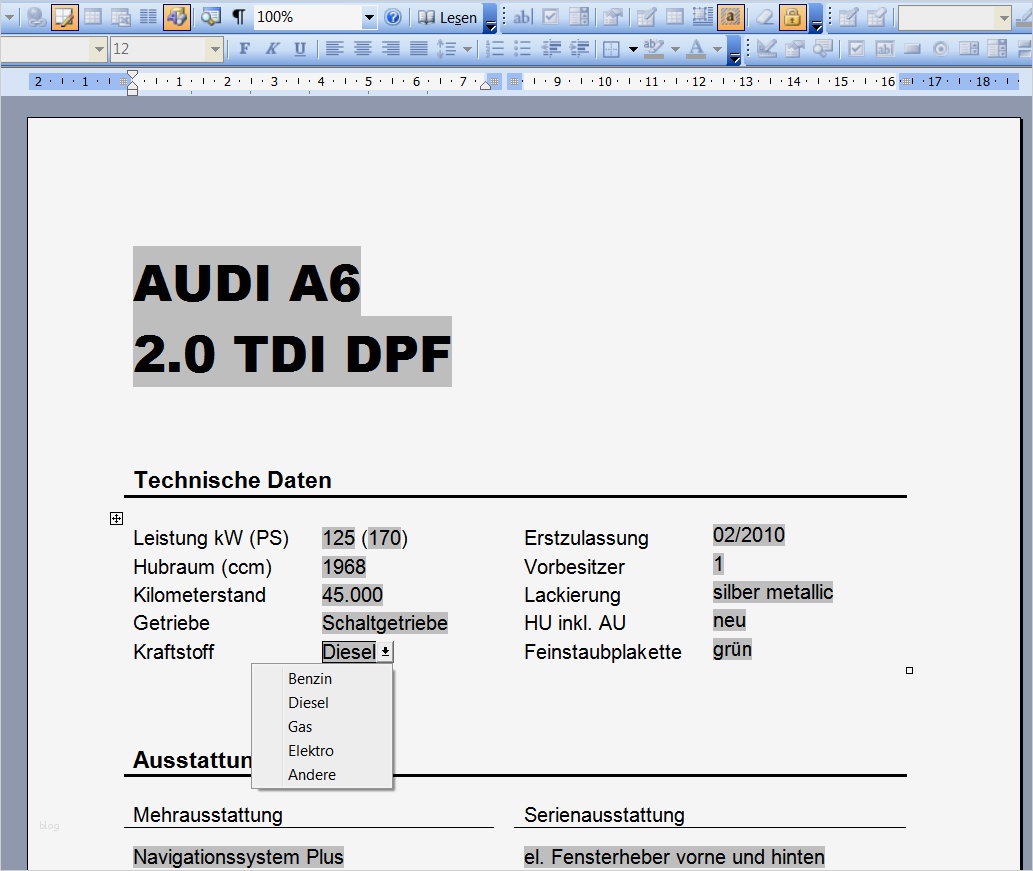Toggle form field shading
1033x871 pixels.
coord(730,17)
